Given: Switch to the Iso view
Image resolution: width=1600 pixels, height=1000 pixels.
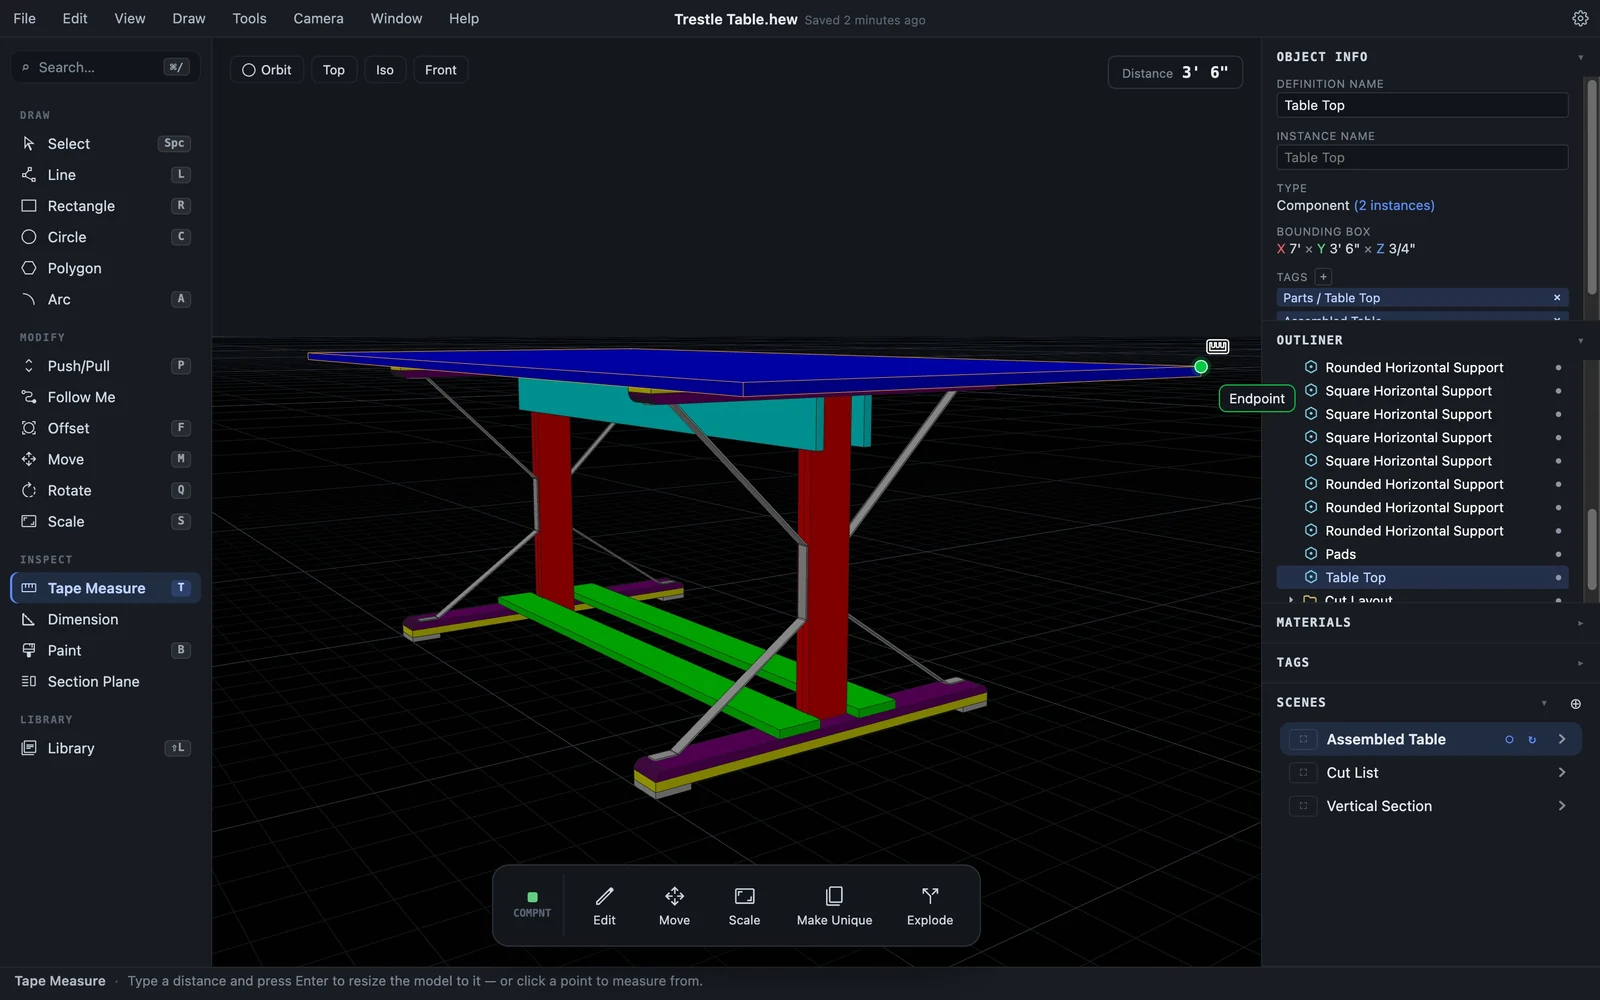Looking at the screenshot, I should click(385, 70).
